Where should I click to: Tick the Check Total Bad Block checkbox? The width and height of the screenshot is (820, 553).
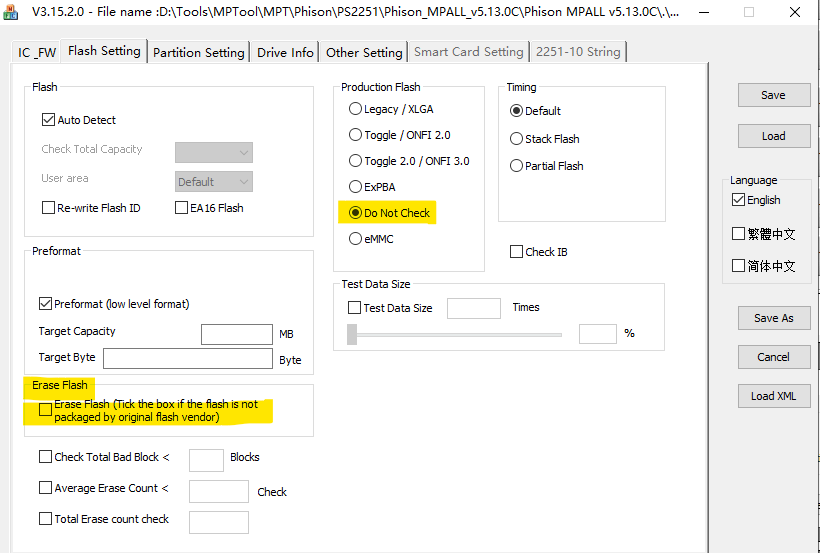coord(45,457)
